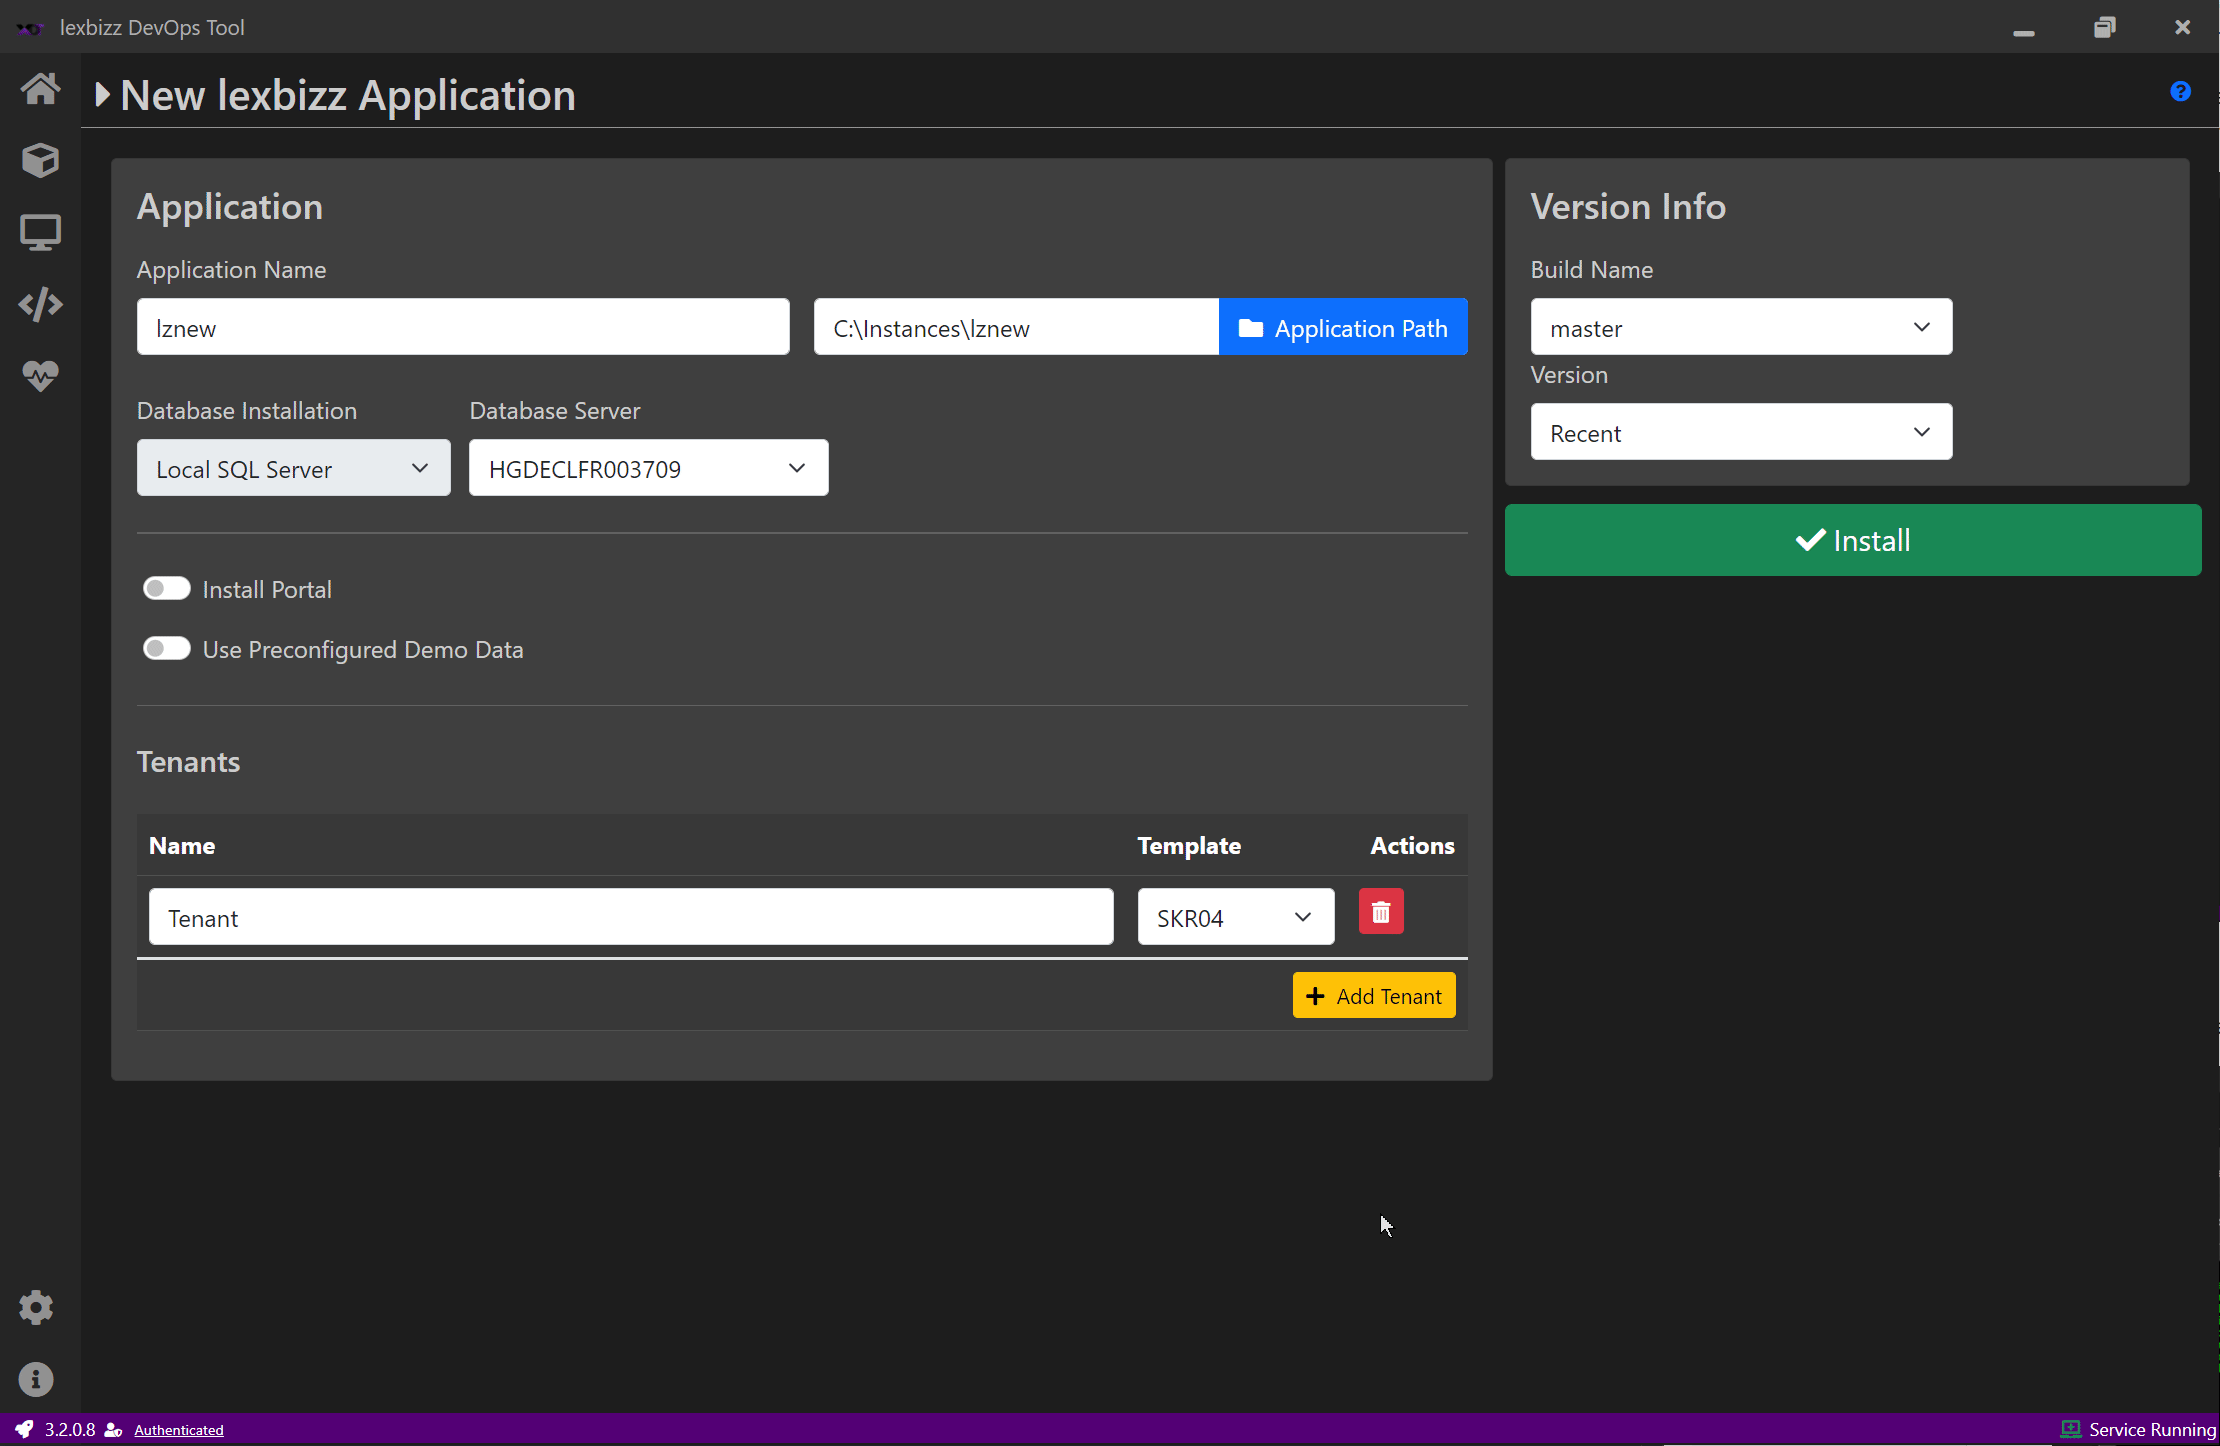Restore down the application window
Viewport: 2220px width, 1446px height.
[2104, 28]
